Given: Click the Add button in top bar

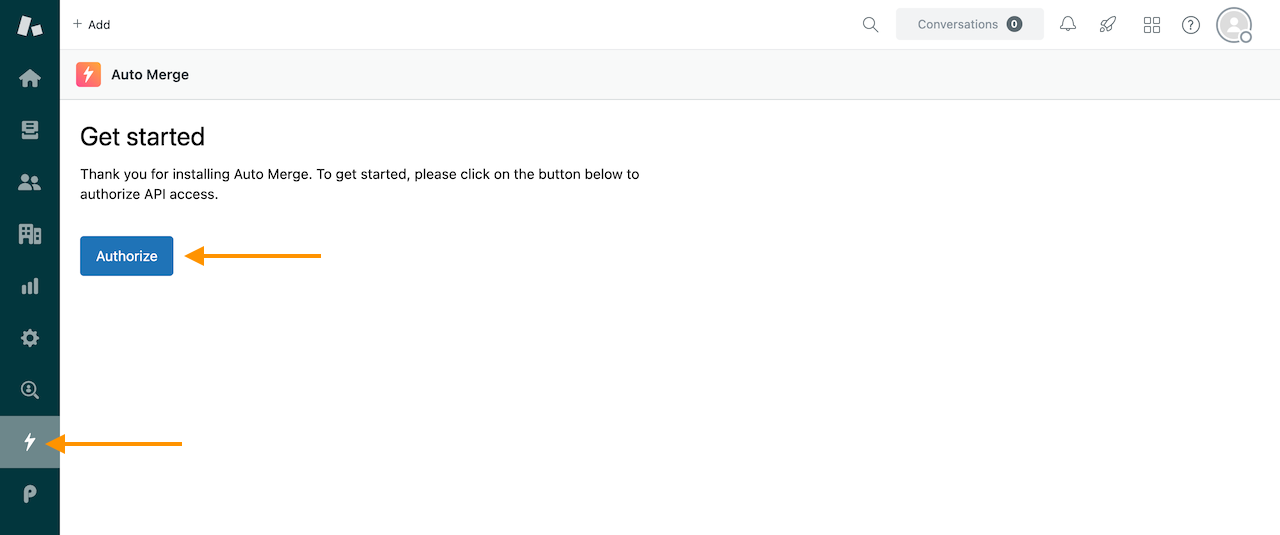Looking at the screenshot, I should 91,24.
